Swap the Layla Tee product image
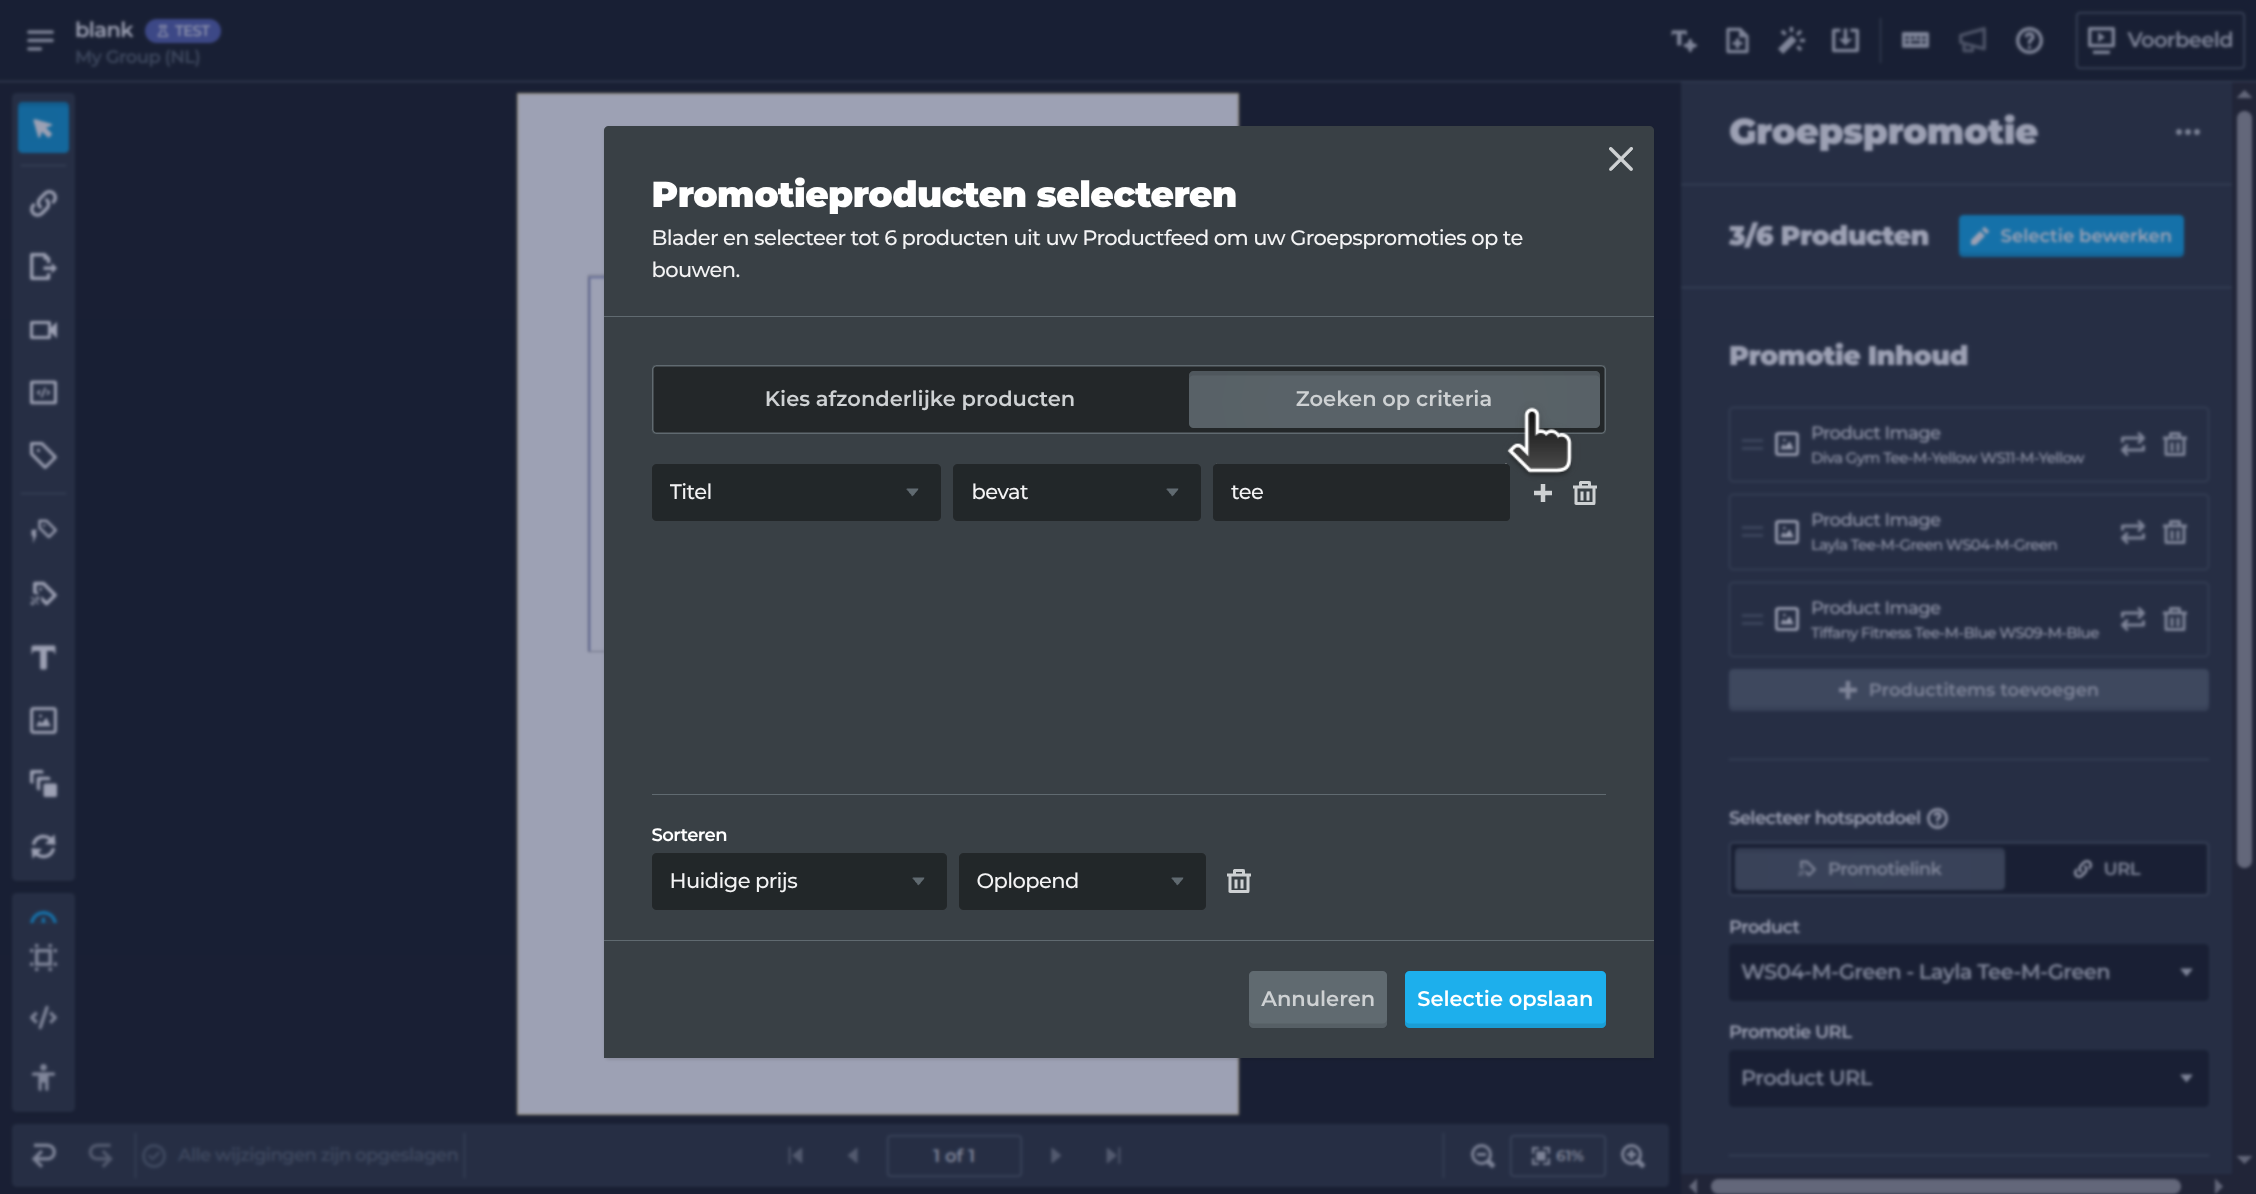Screen dimensions: 2256x1194 (x=2133, y=532)
